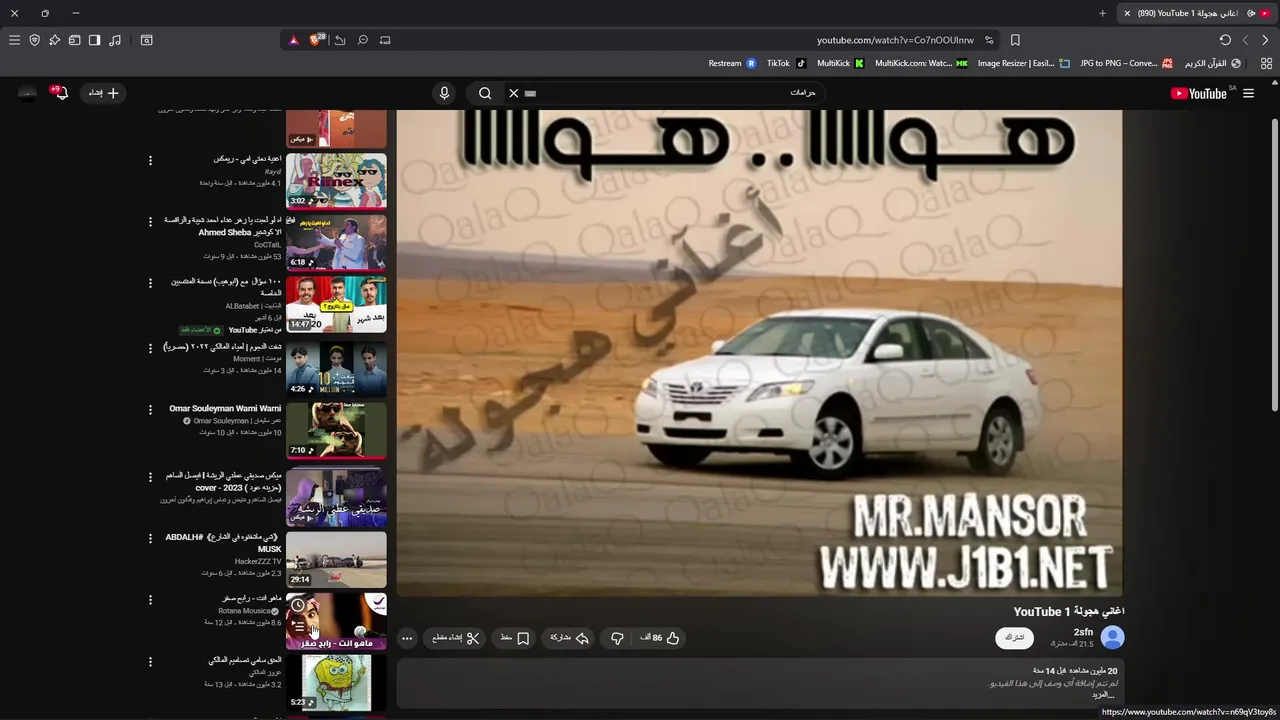Image resolution: width=1280 pixels, height=720 pixels.
Task: Add Rotana video to queue icon
Action: 298,626
